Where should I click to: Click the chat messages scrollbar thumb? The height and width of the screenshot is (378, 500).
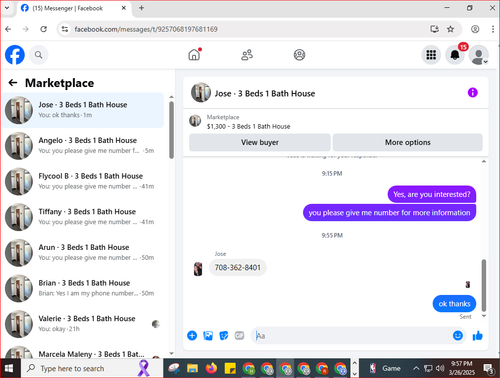click(x=484, y=285)
